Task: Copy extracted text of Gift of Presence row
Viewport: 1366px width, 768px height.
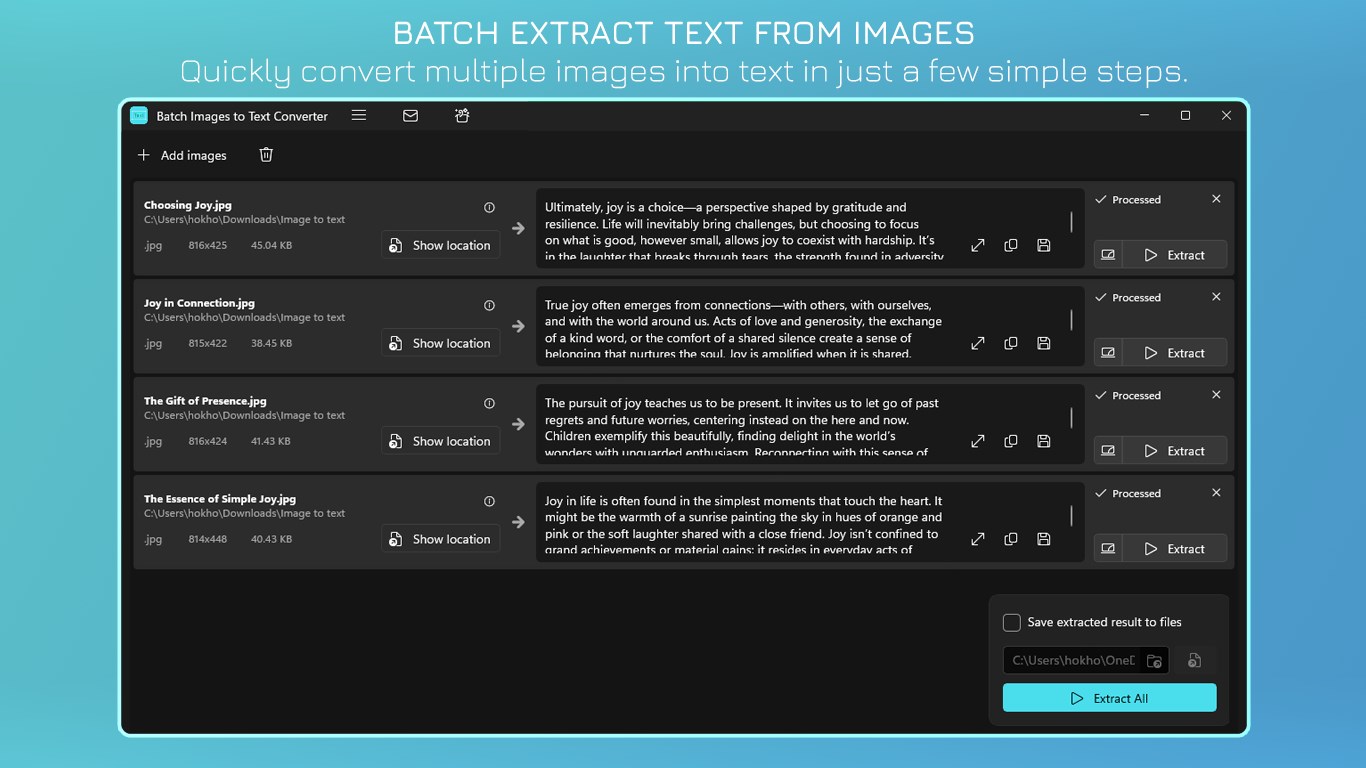Action: coord(1011,441)
